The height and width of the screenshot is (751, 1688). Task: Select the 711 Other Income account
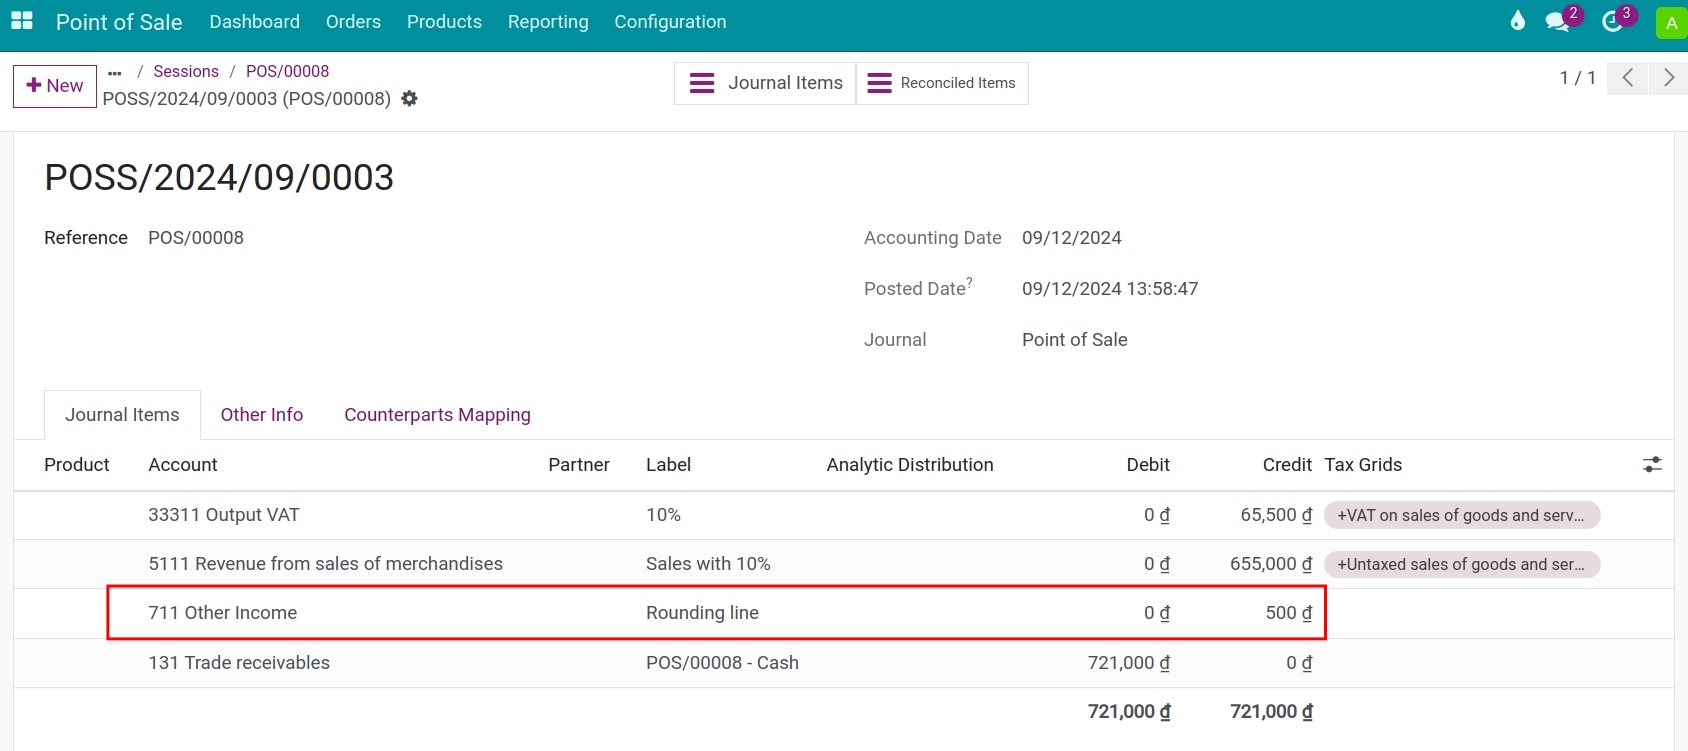tap(222, 613)
